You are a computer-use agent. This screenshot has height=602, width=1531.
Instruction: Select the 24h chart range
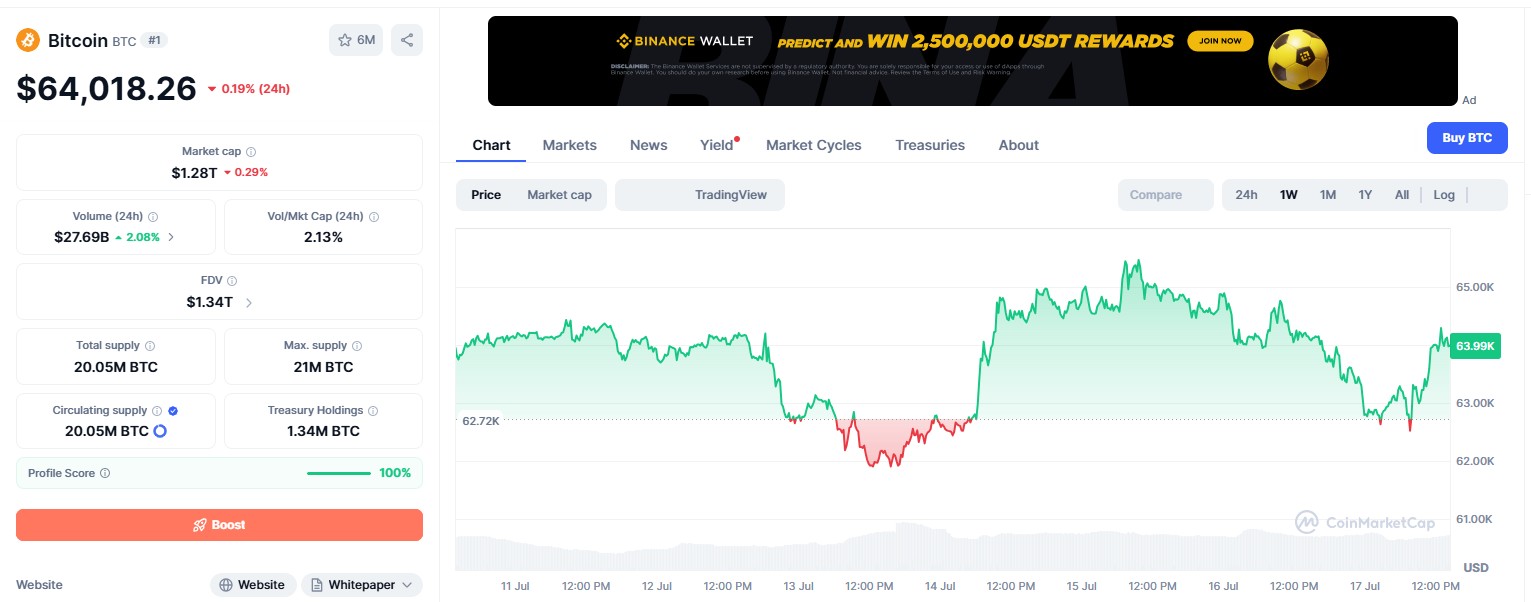[1246, 195]
